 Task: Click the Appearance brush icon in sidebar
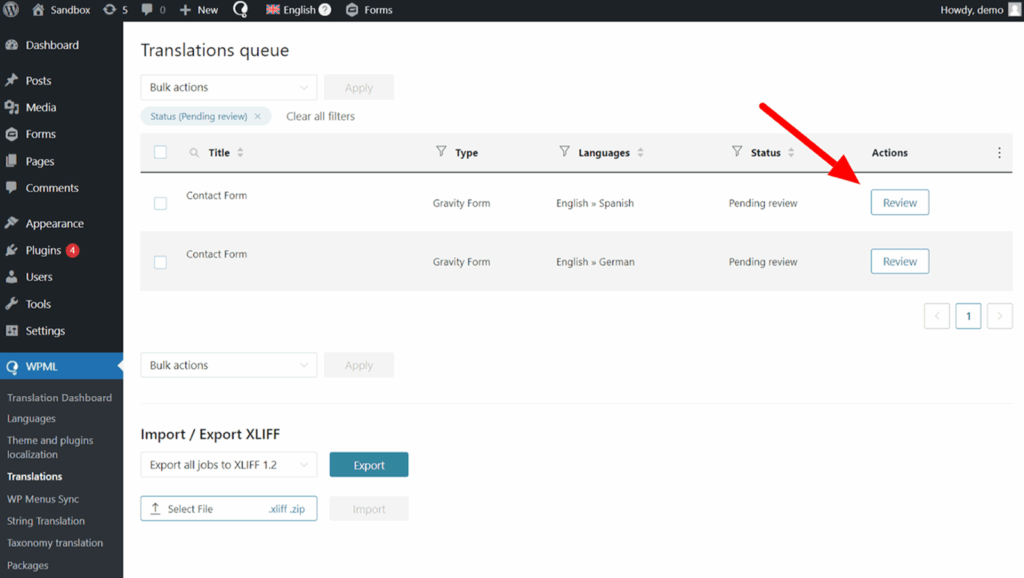(x=12, y=223)
